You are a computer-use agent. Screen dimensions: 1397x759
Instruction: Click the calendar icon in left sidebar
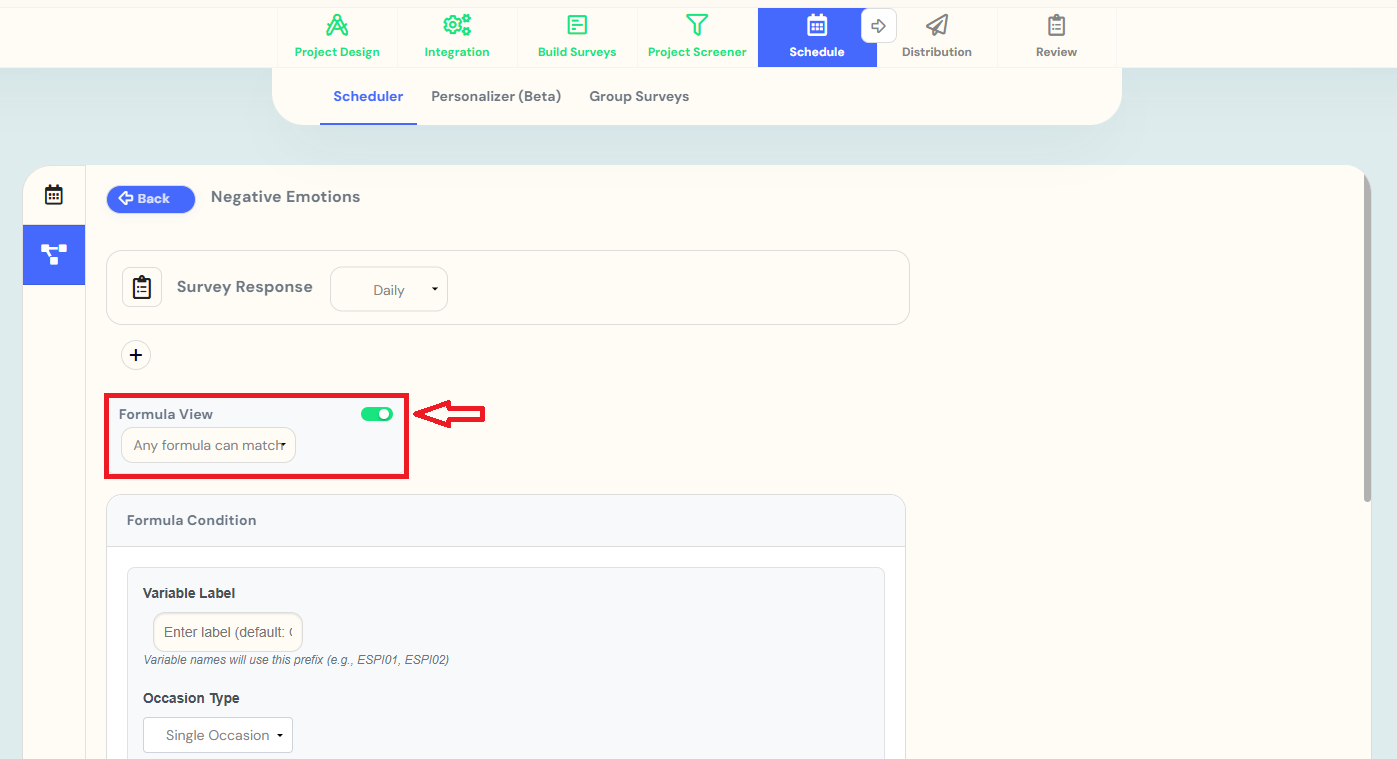click(x=54, y=195)
